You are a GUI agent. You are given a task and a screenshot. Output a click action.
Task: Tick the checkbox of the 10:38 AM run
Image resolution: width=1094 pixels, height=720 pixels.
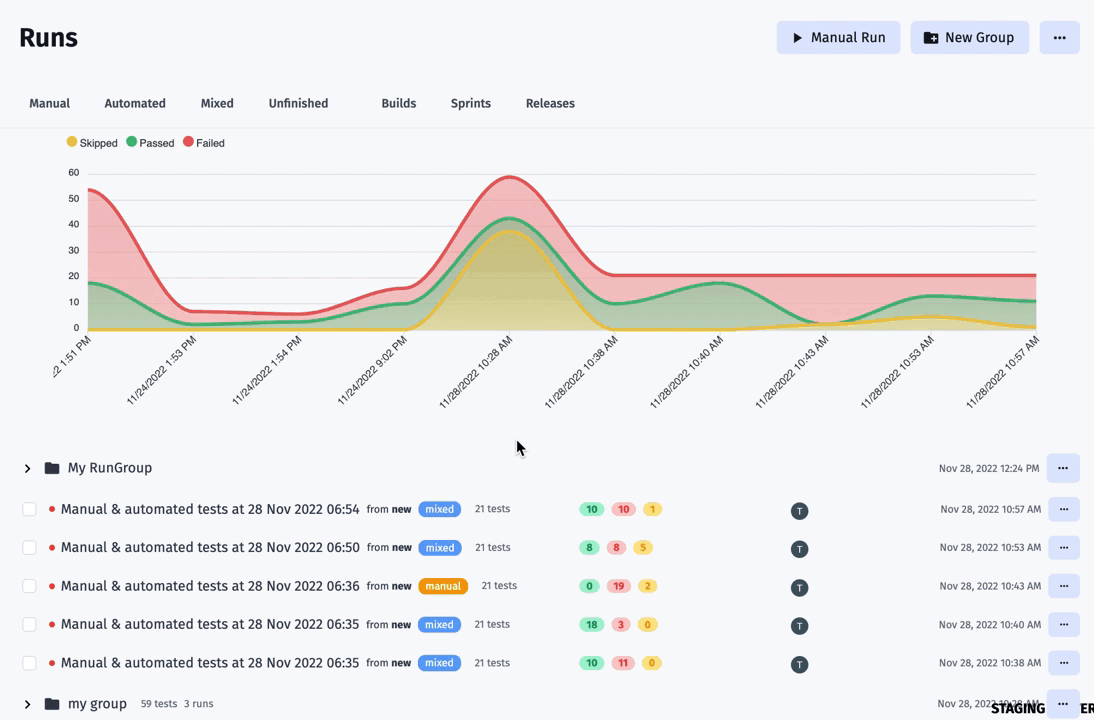pyautogui.click(x=29, y=663)
